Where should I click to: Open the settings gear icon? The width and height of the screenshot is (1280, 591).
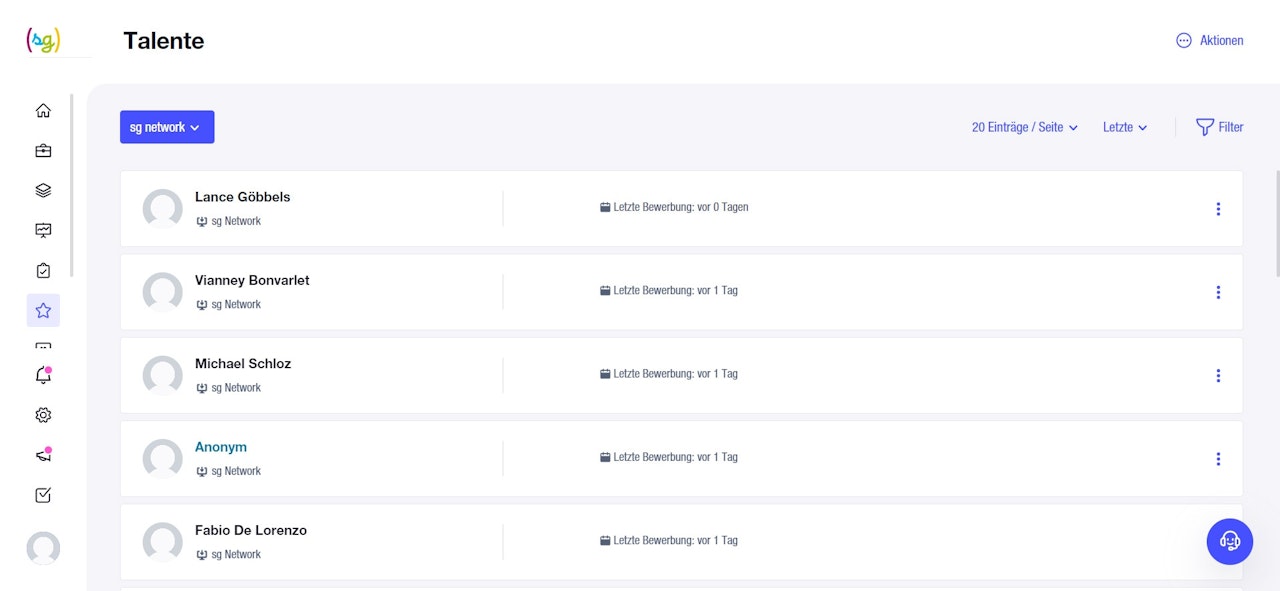pos(43,415)
